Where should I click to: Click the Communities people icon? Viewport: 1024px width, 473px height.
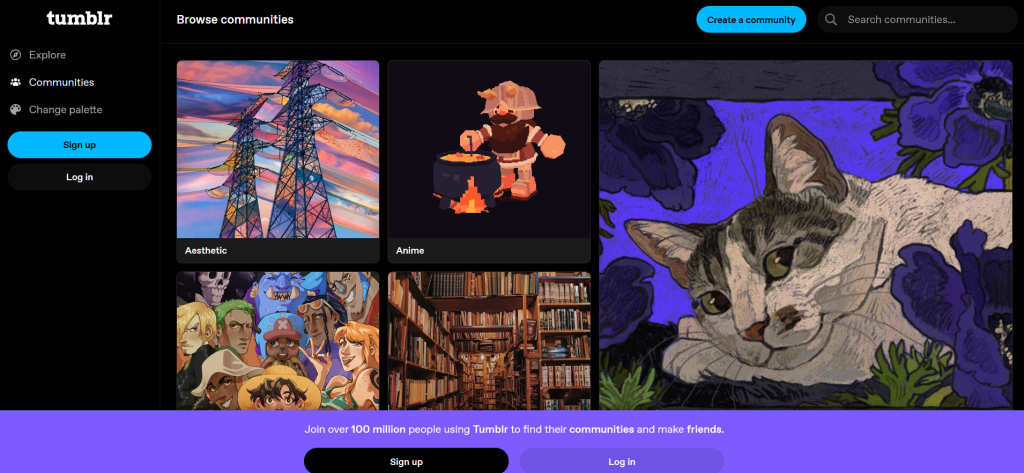16,82
